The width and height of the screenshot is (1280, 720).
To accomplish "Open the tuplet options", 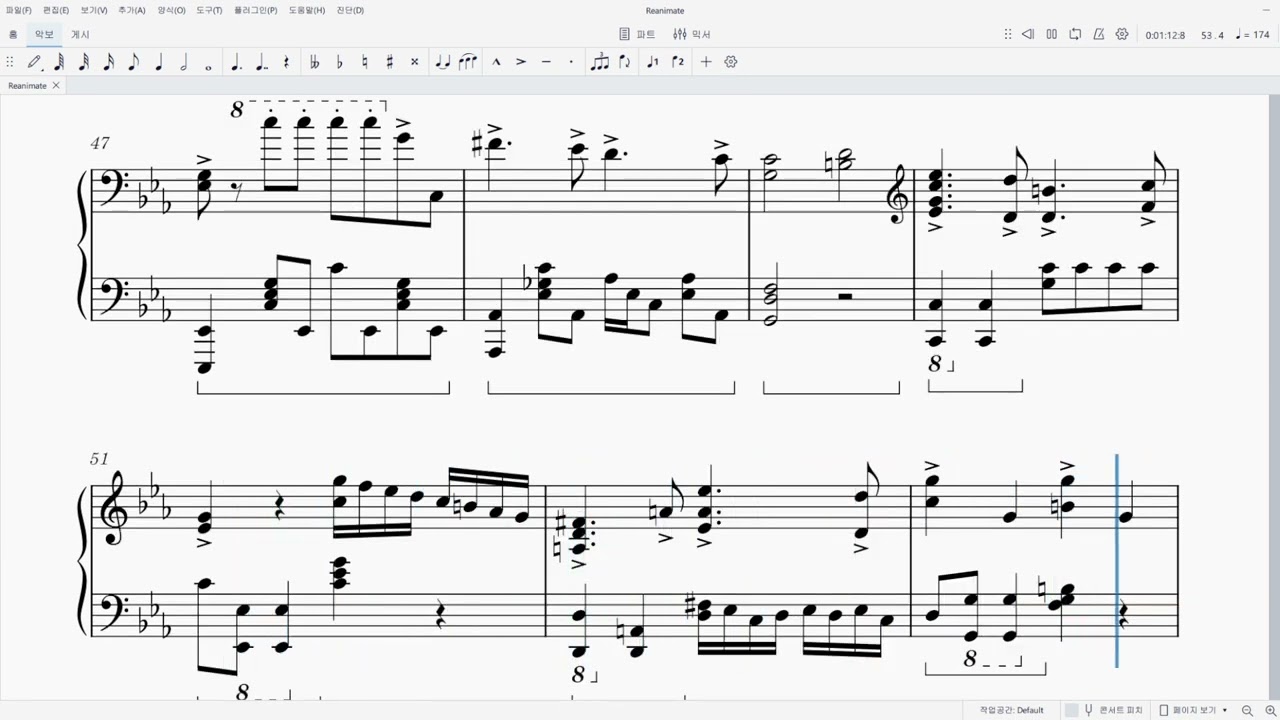I will point(599,62).
